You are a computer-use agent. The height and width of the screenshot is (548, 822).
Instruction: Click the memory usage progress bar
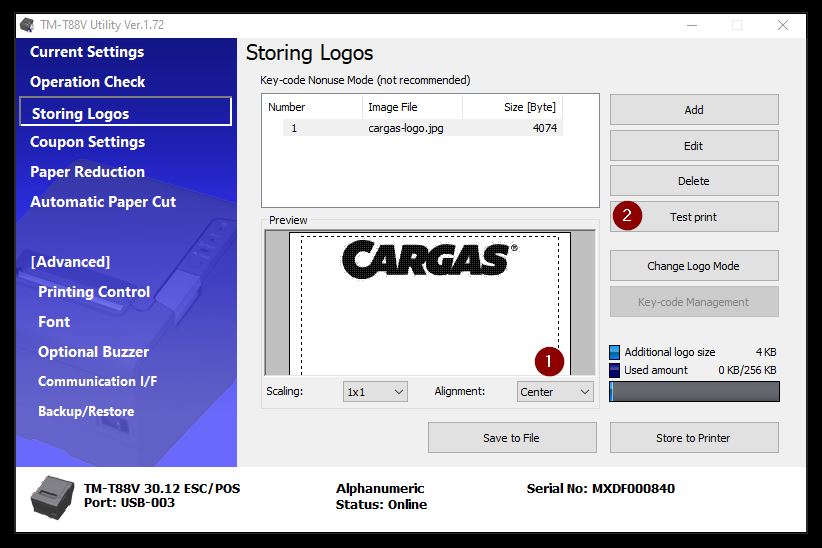tap(694, 391)
